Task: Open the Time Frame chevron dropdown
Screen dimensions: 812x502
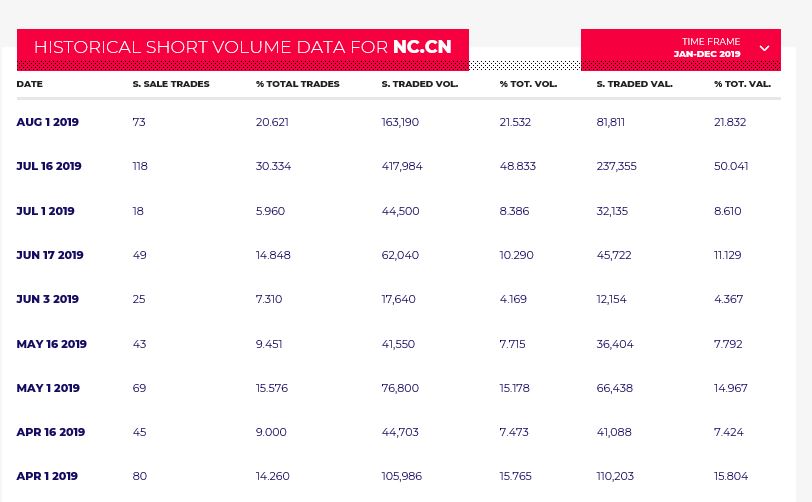Action: pos(764,48)
